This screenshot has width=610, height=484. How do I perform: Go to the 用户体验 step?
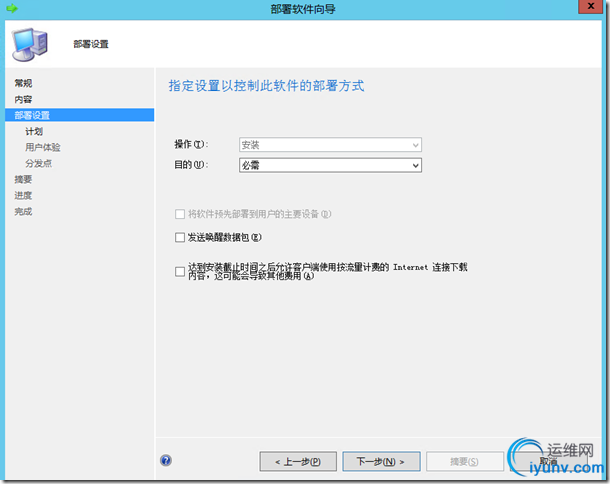tap(43, 147)
